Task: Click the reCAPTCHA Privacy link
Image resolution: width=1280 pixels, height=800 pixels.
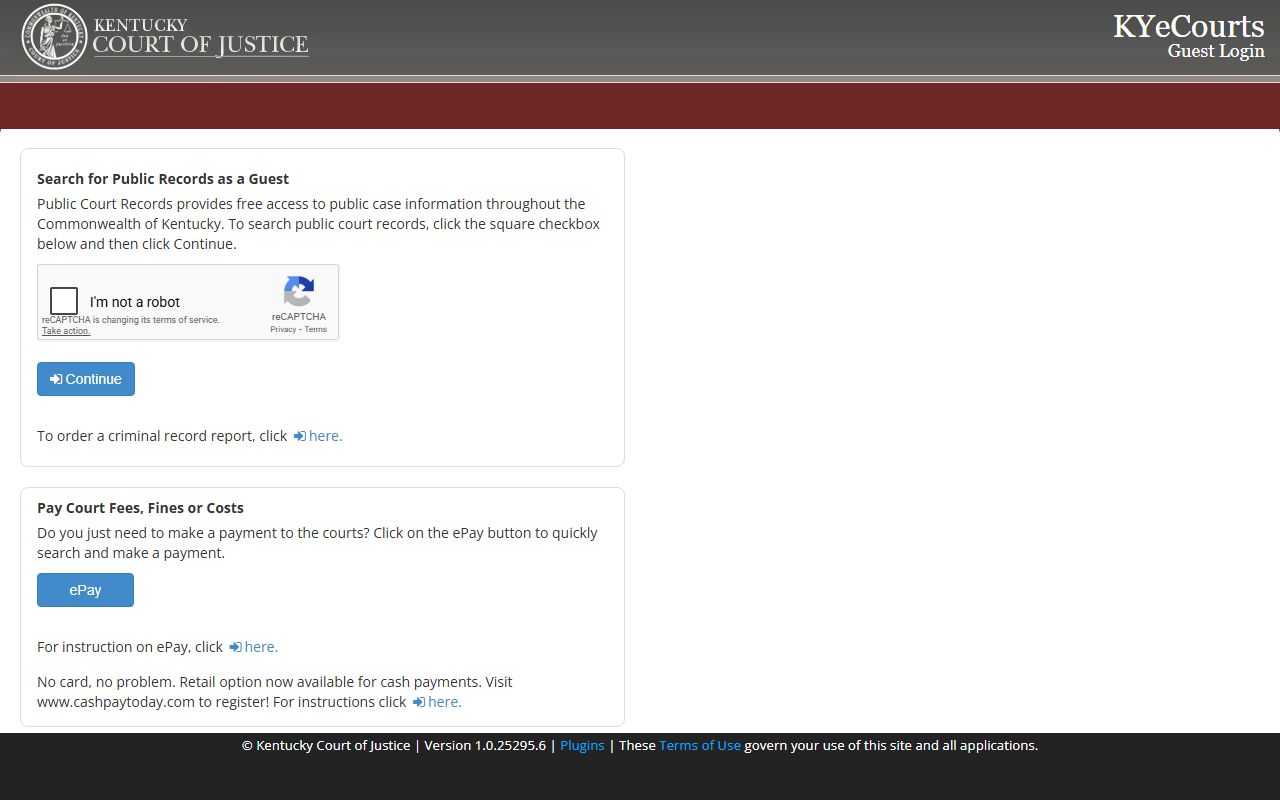Action: pos(283,329)
